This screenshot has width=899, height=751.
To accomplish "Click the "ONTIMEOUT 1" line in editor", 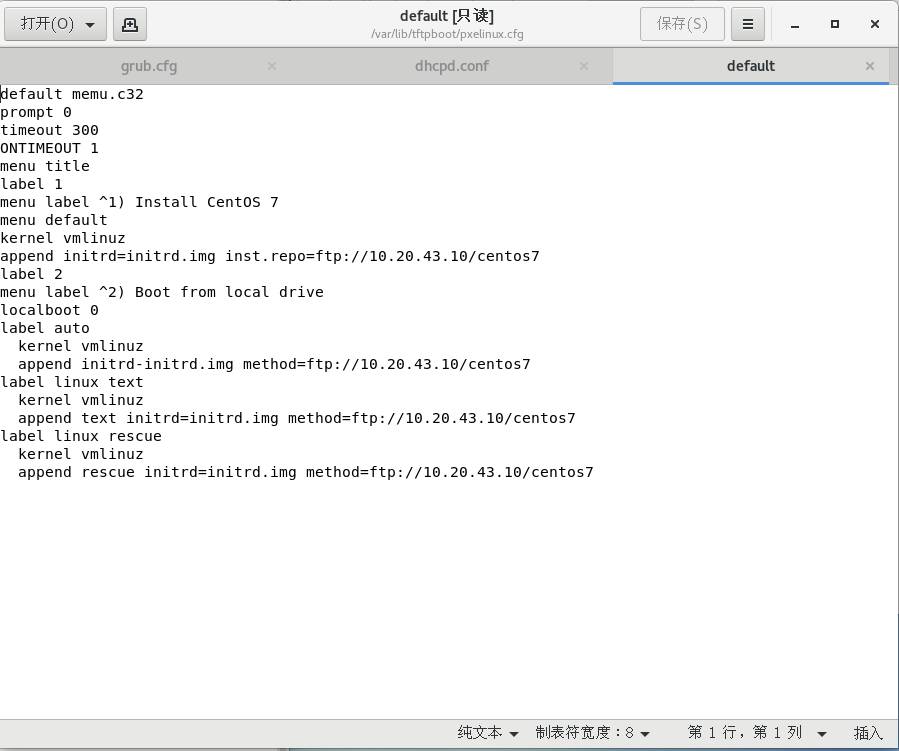I will [x=50, y=148].
